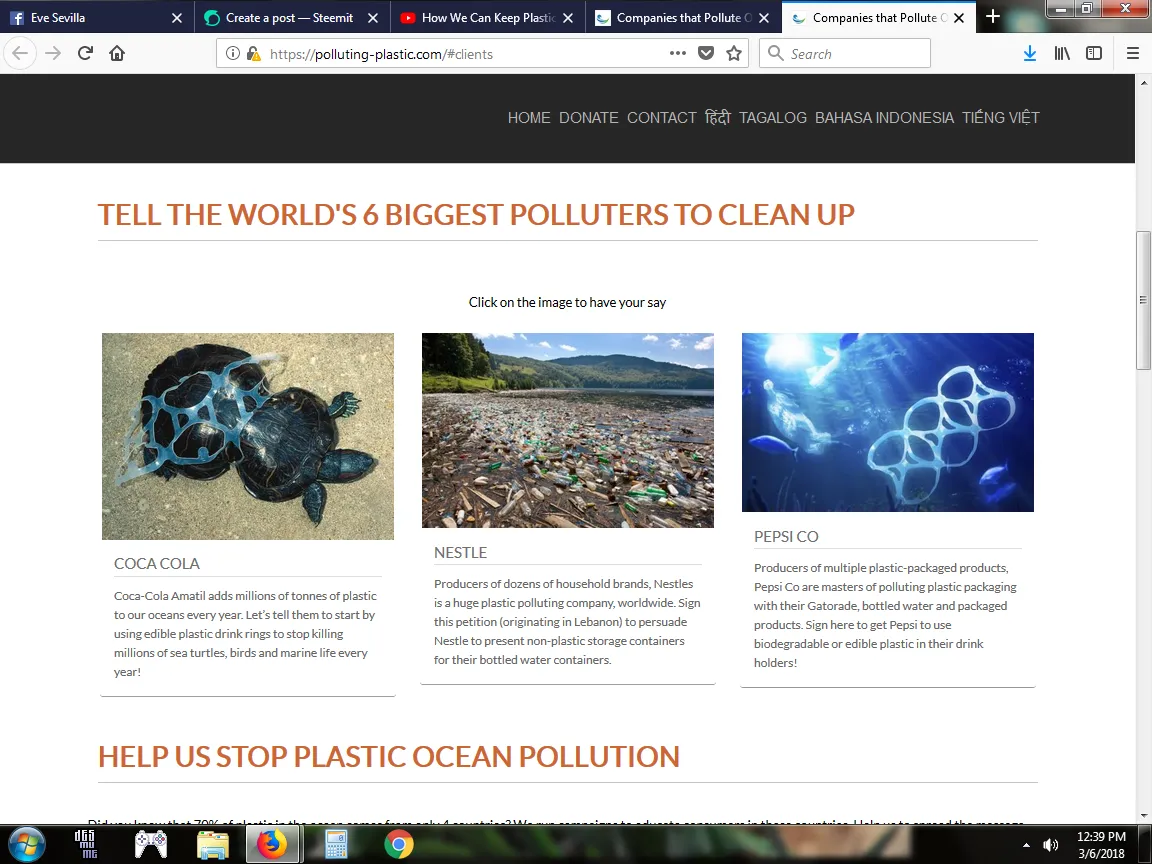Close the How We Can Keep Plastic tab

pyautogui.click(x=568, y=18)
